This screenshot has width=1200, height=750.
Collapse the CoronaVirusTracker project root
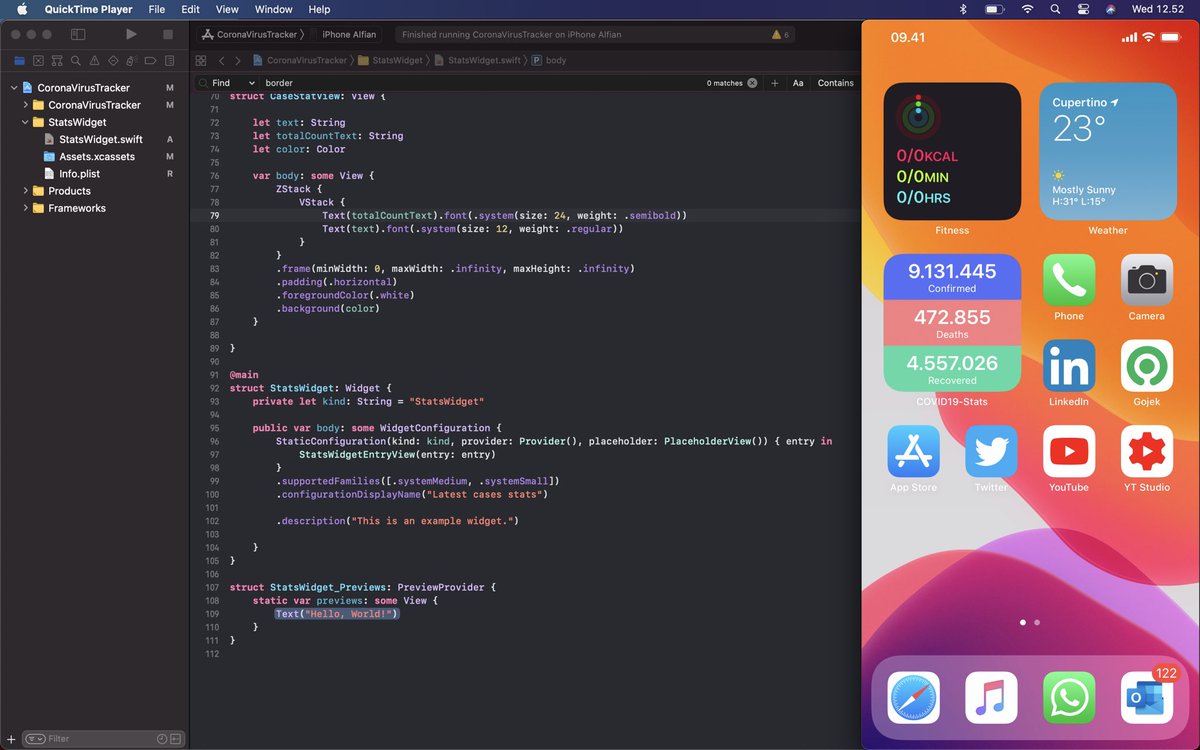point(14,88)
